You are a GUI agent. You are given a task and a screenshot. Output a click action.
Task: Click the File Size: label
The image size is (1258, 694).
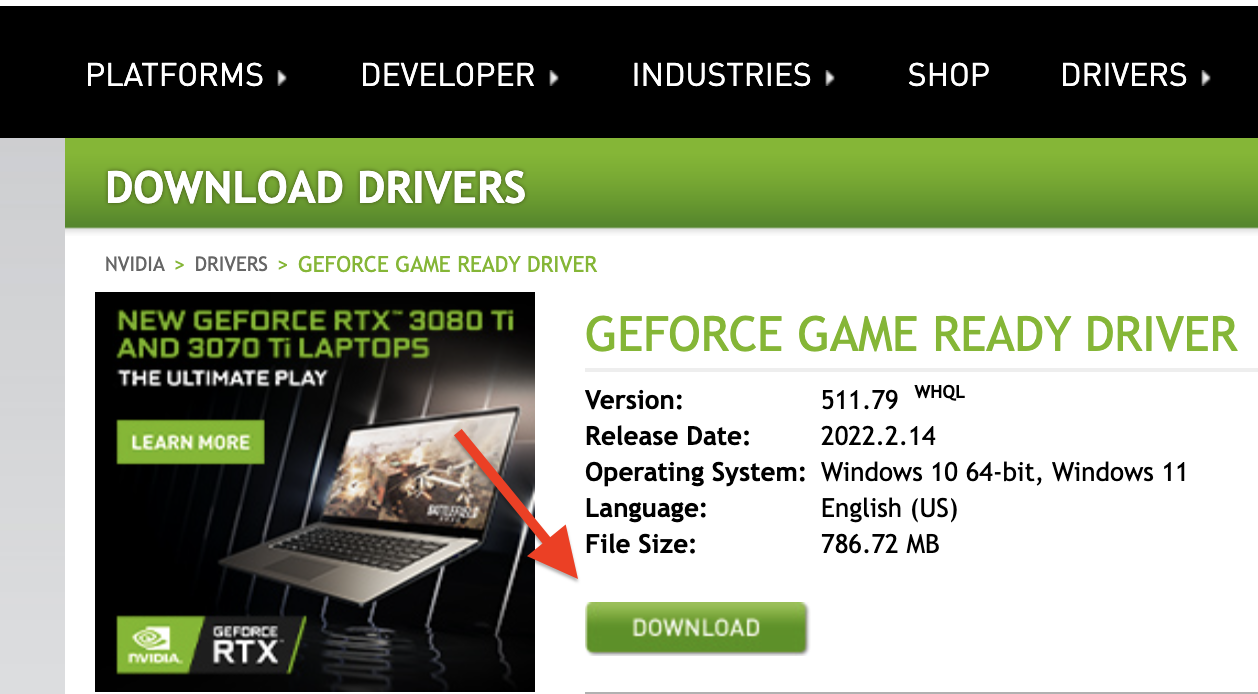point(641,545)
